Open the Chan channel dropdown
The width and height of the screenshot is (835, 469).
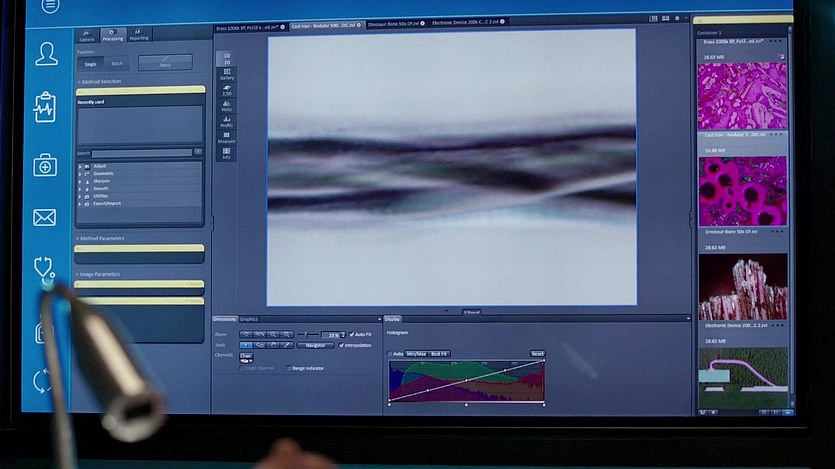(246, 358)
